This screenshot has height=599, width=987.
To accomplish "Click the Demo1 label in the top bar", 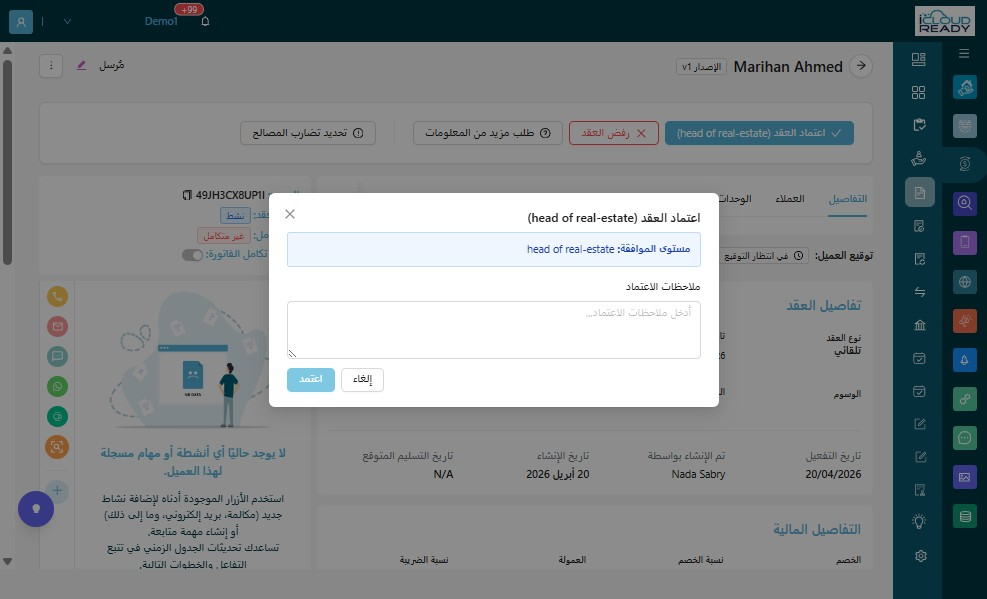I will coord(161,21).
